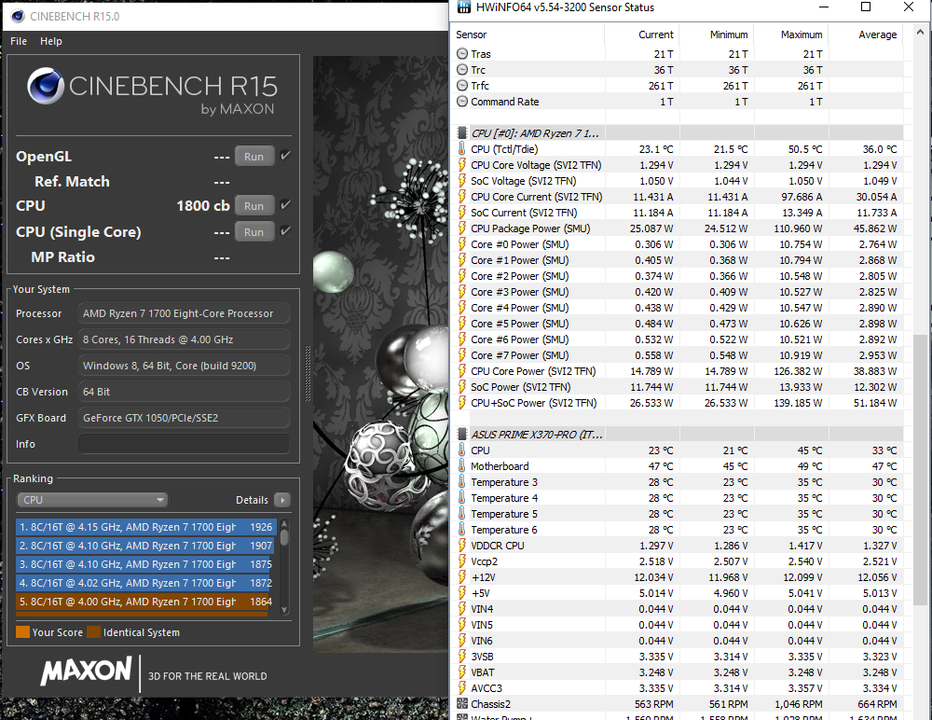Click the lightning icon for Core #7 Power
Image resolution: width=932 pixels, height=720 pixels.
click(x=462, y=355)
